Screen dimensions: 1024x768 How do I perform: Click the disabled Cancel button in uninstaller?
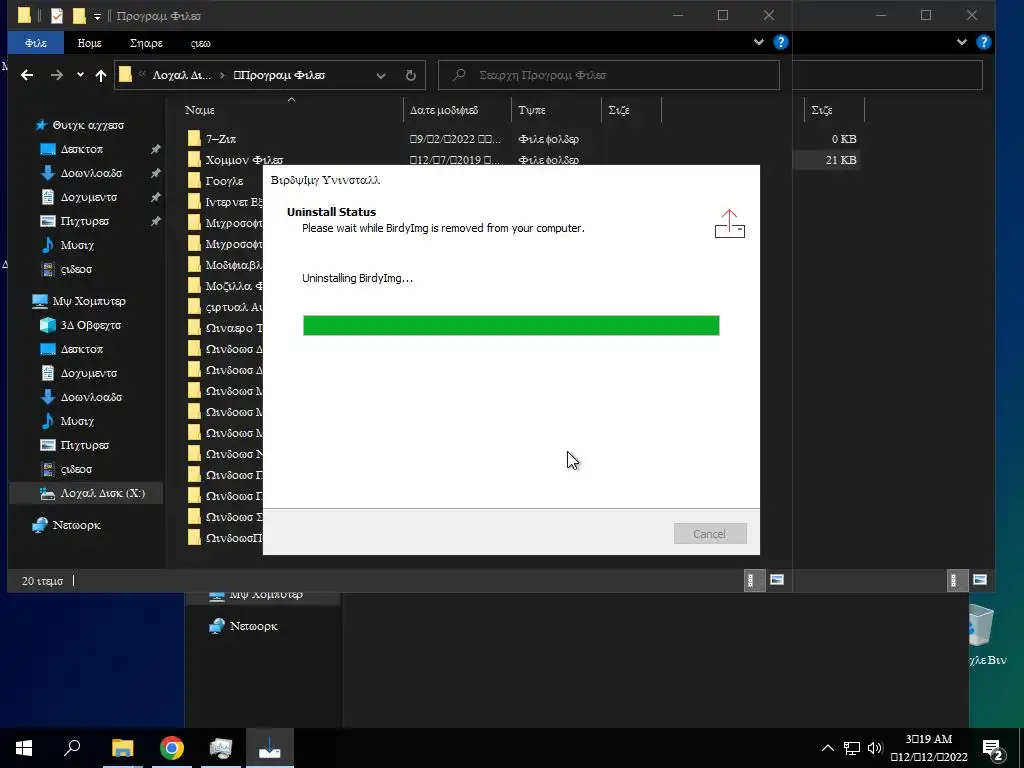[x=710, y=534]
